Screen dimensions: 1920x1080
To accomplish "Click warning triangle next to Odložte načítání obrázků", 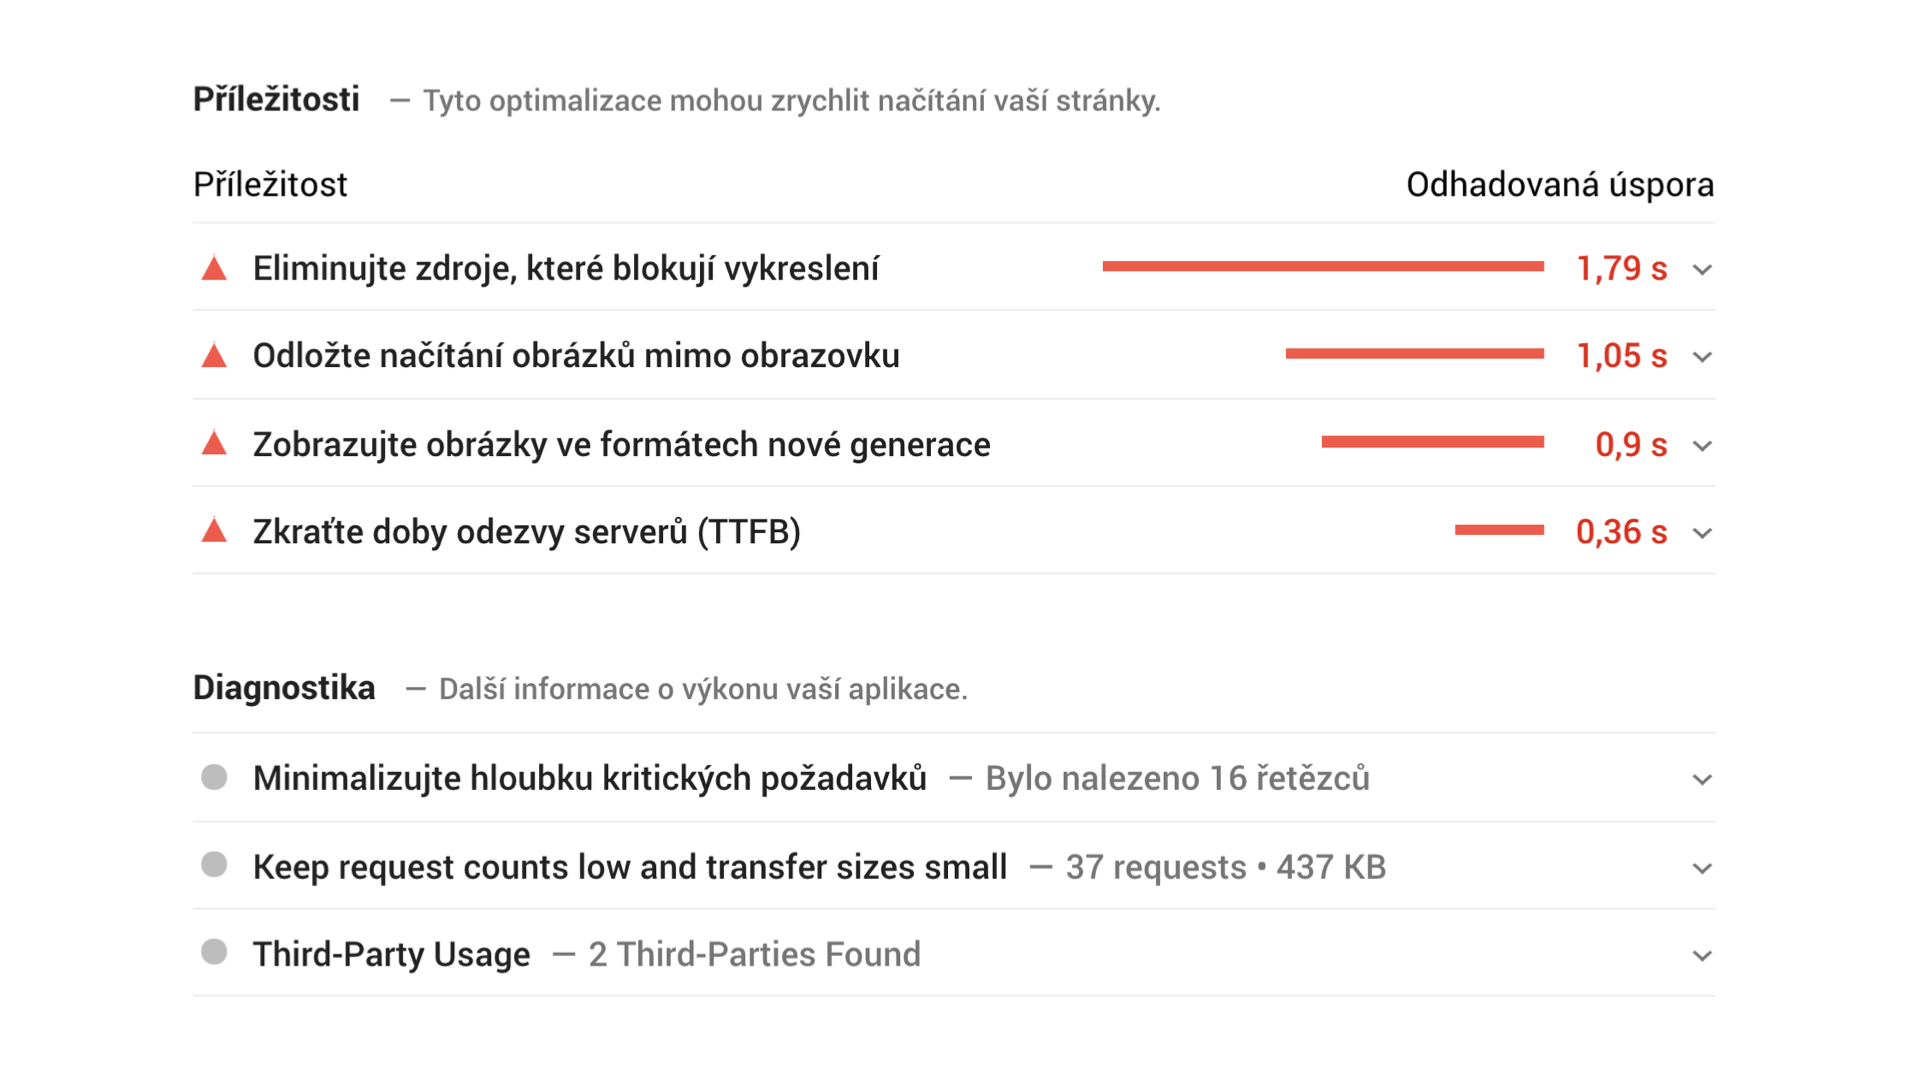I will point(214,356).
